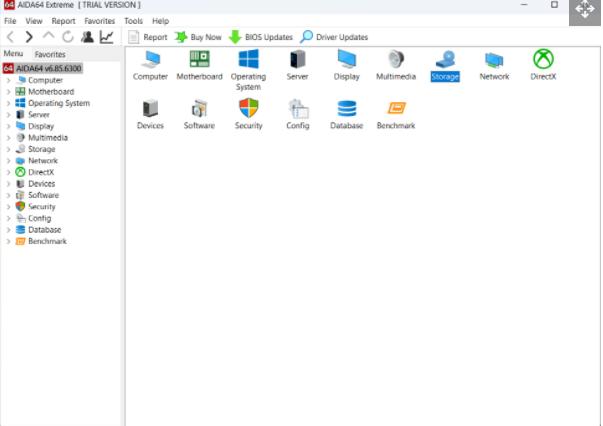Expand the Operating System tree node chevron

(8, 103)
